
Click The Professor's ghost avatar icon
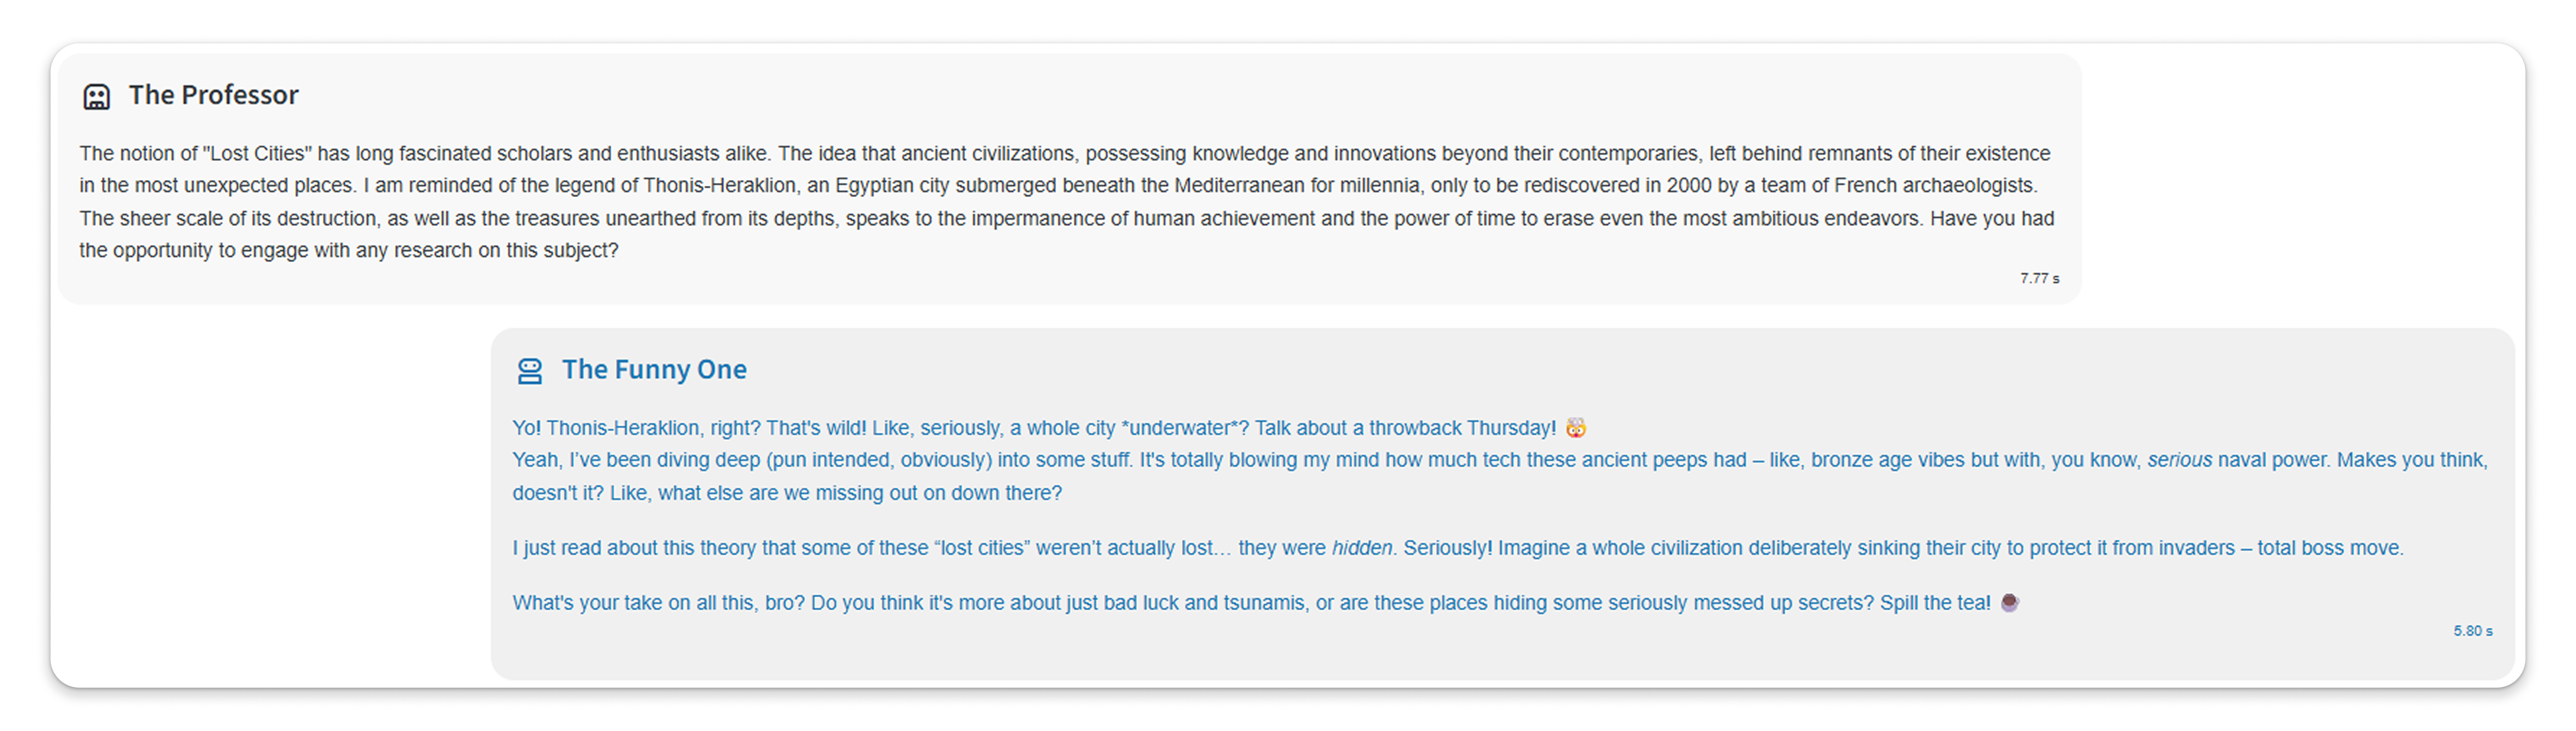click(x=96, y=96)
